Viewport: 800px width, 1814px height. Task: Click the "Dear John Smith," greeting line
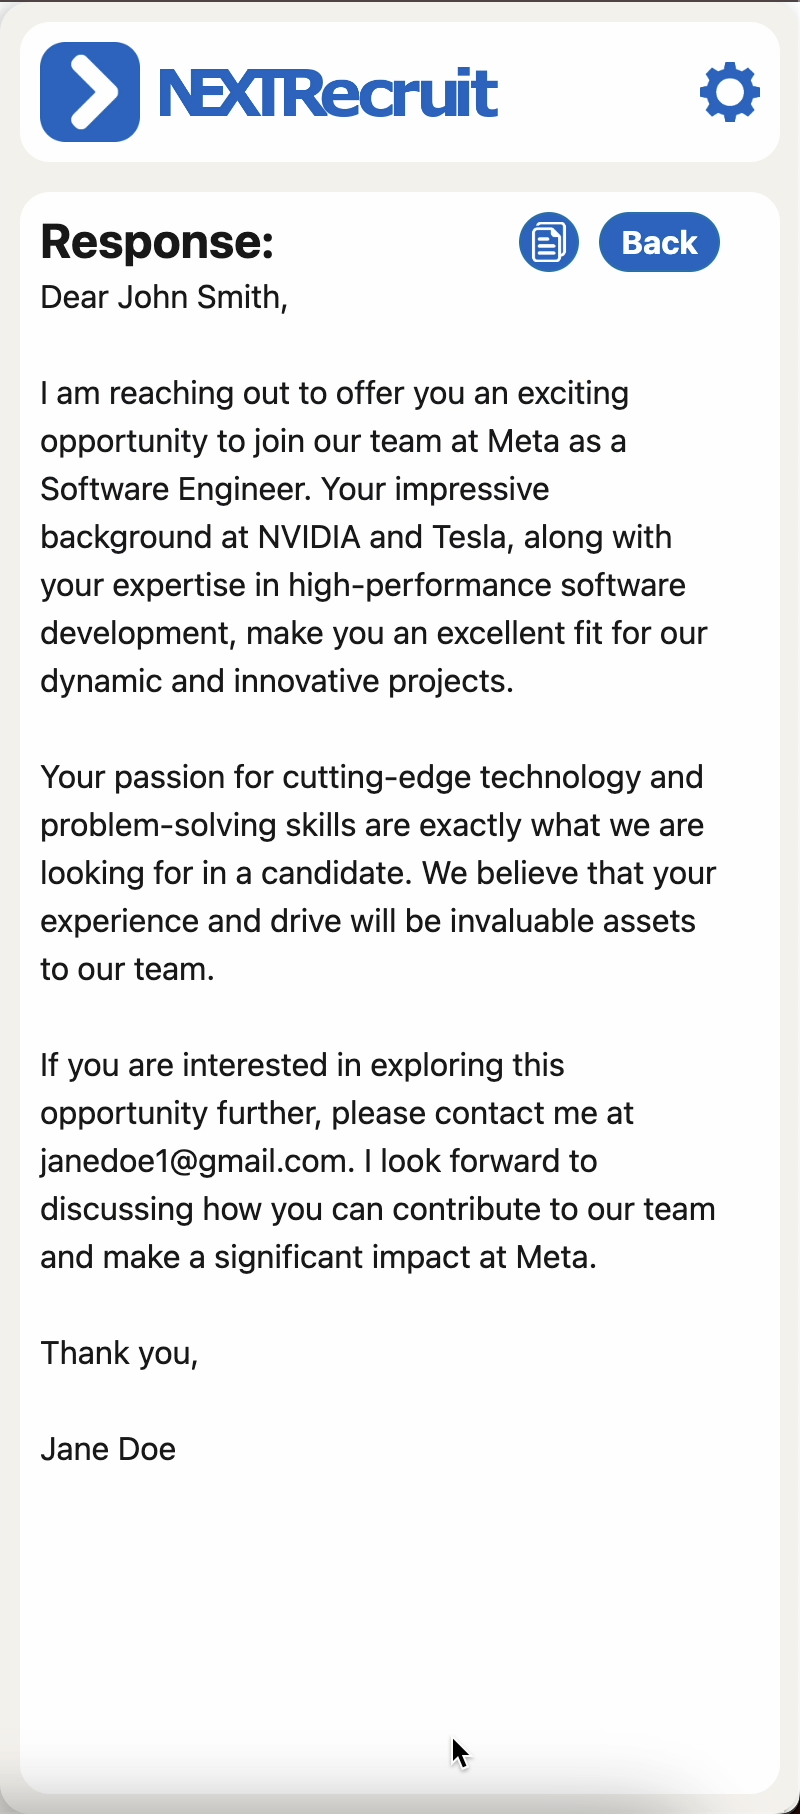164,297
